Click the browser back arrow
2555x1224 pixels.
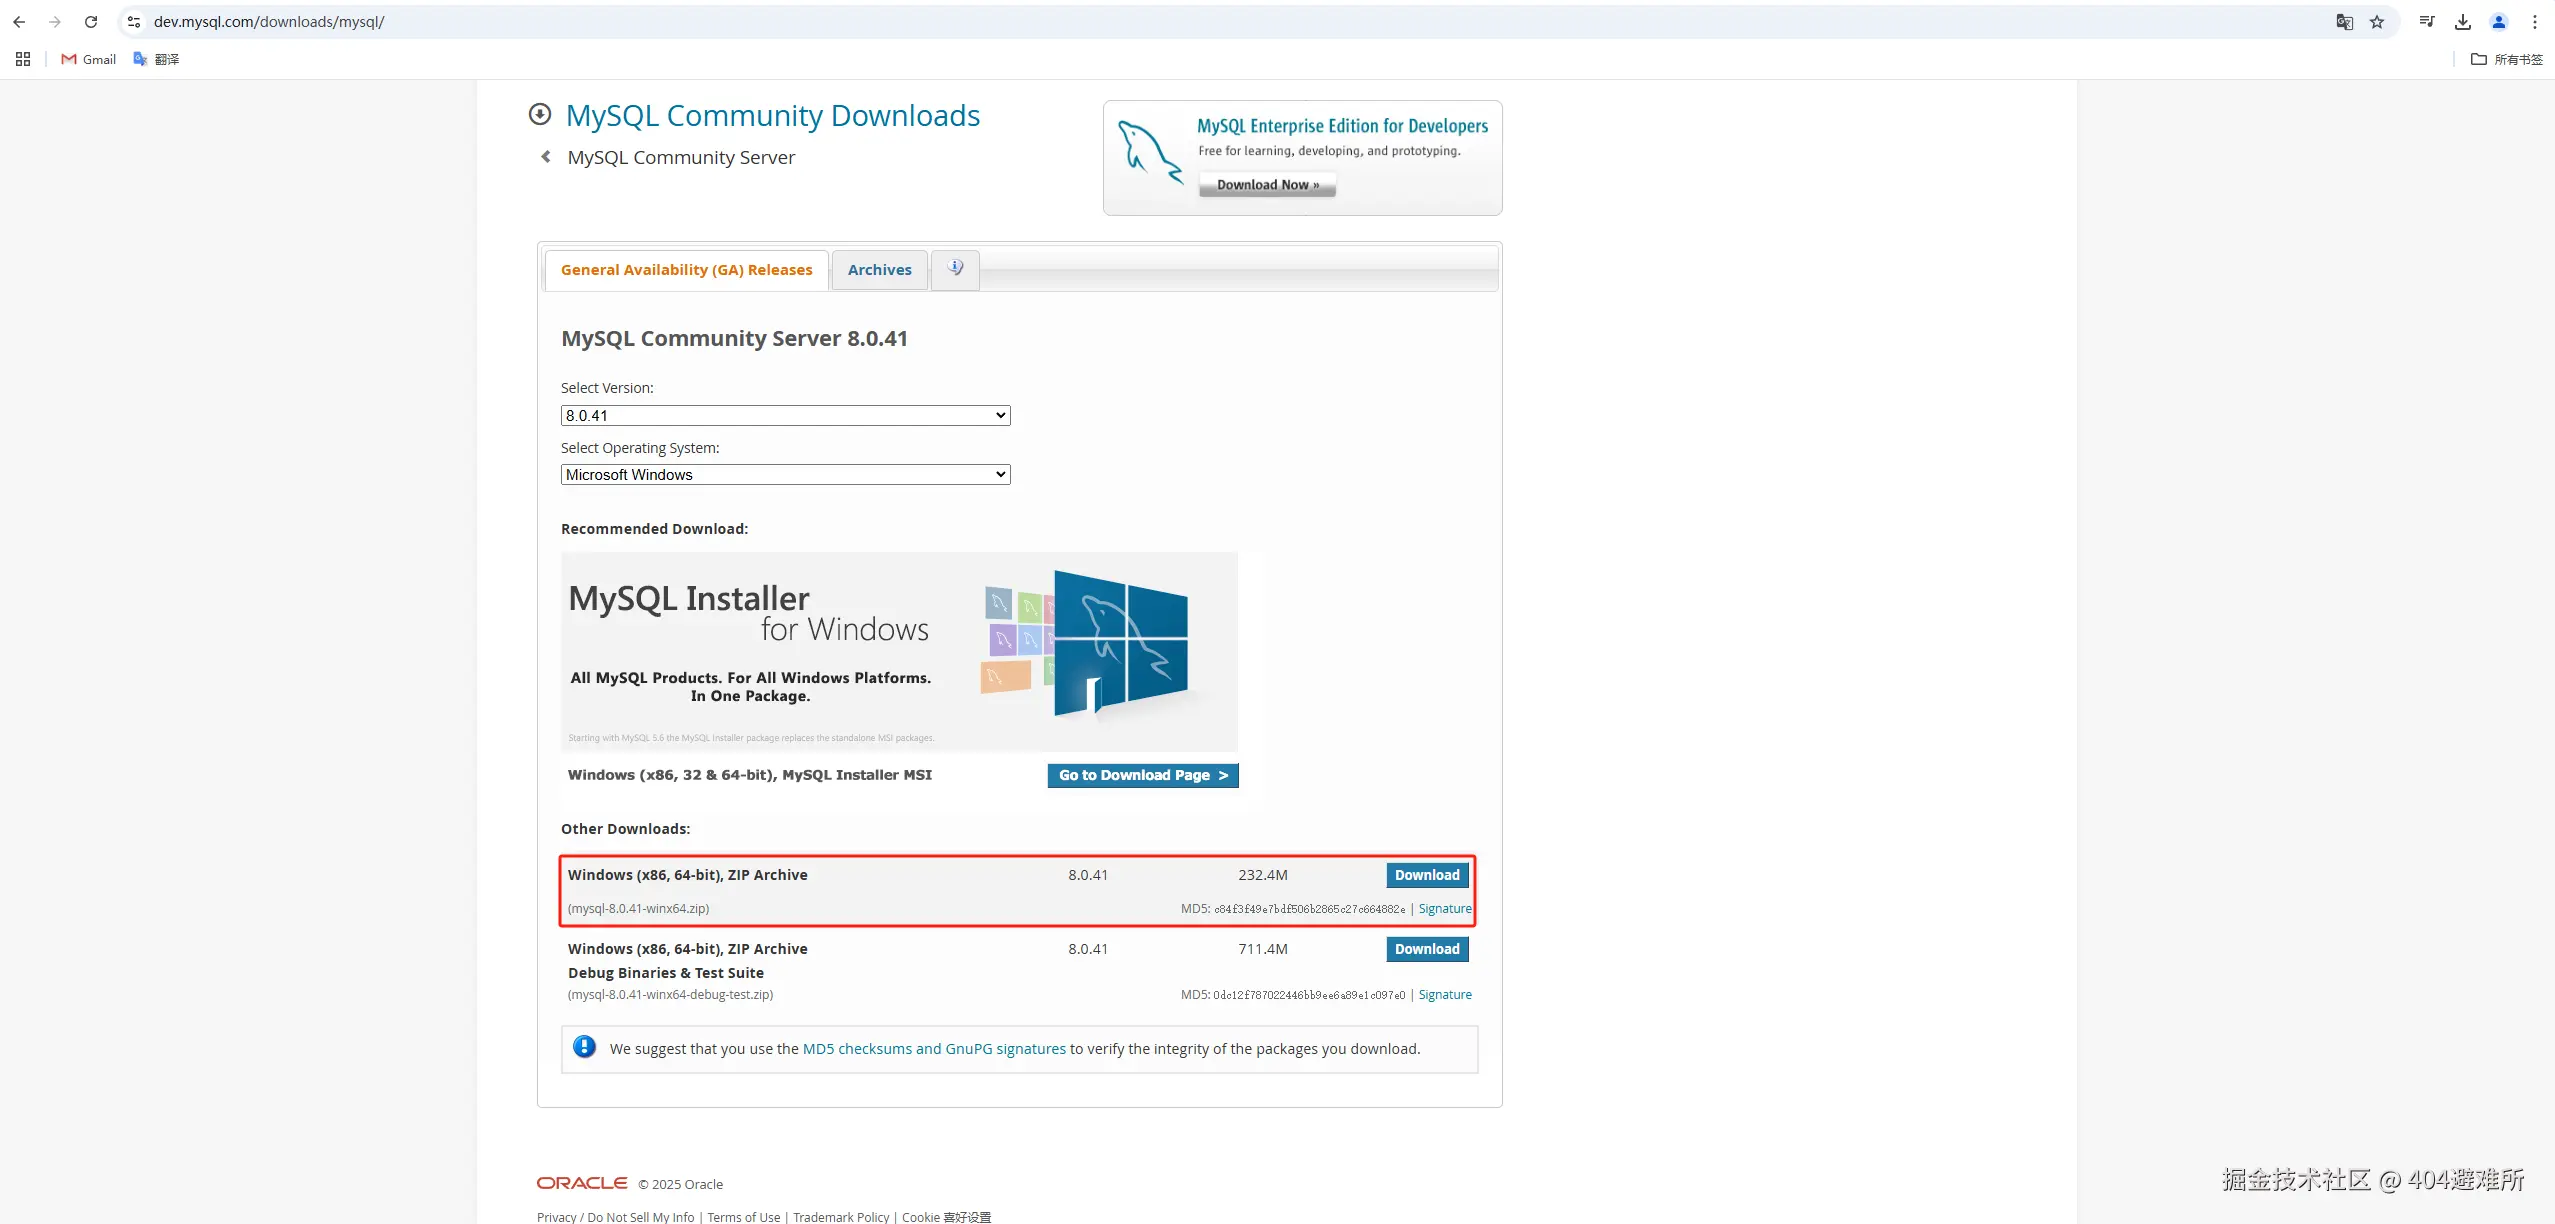[19, 21]
